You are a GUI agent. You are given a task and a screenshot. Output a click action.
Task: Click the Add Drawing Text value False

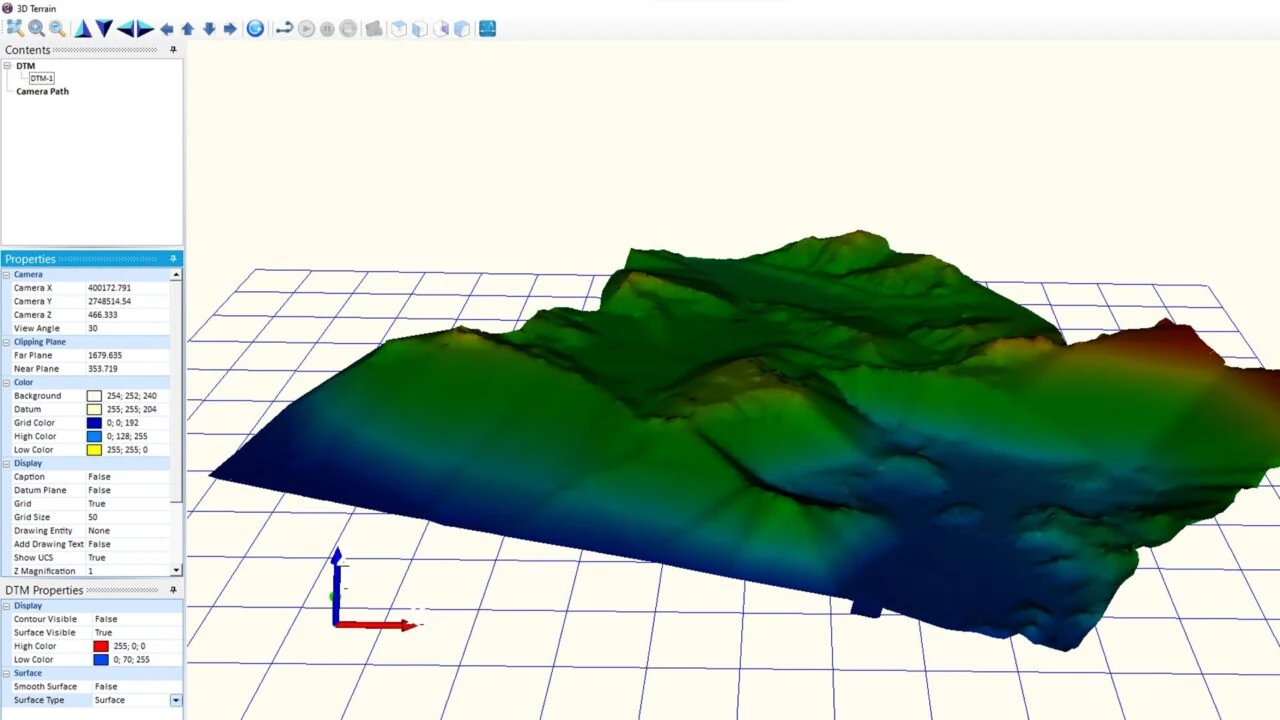pos(99,544)
